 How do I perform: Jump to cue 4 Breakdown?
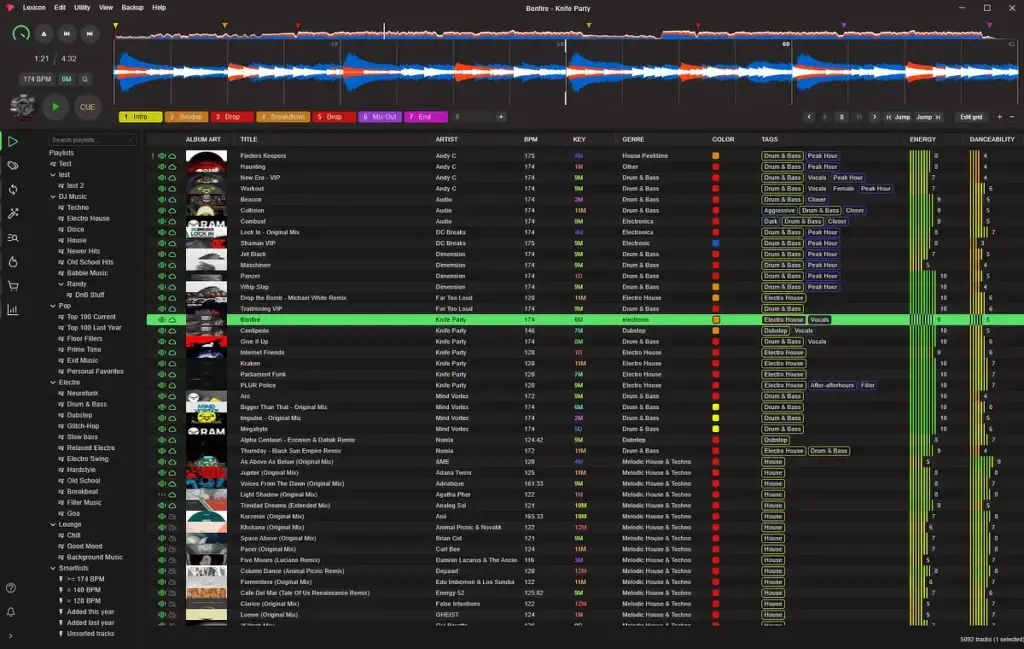pos(283,117)
